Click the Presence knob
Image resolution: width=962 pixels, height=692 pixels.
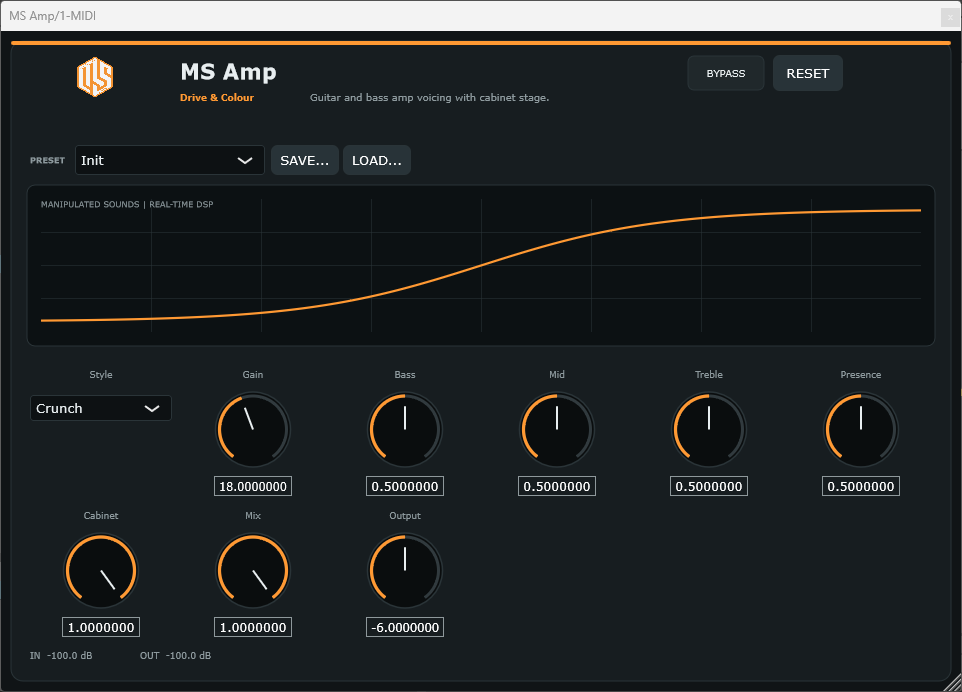(x=861, y=429)
